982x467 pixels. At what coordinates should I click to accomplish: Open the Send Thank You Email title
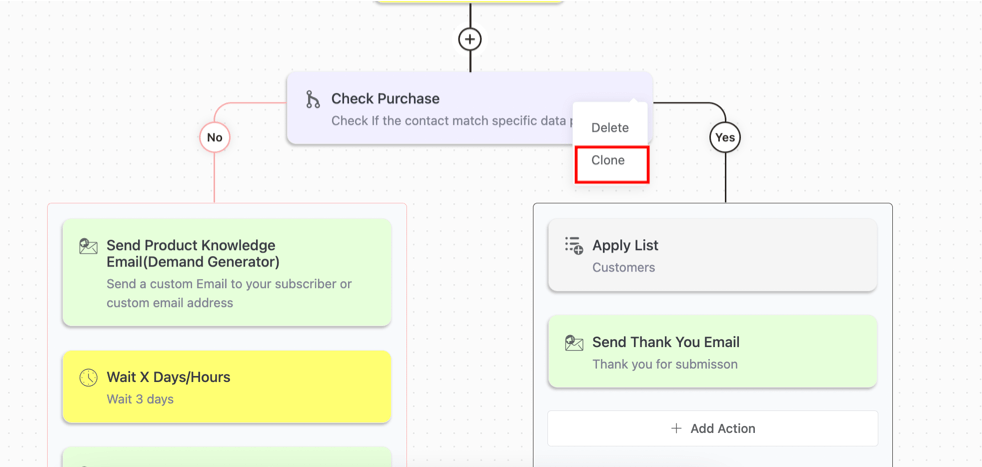pos(666,342)
